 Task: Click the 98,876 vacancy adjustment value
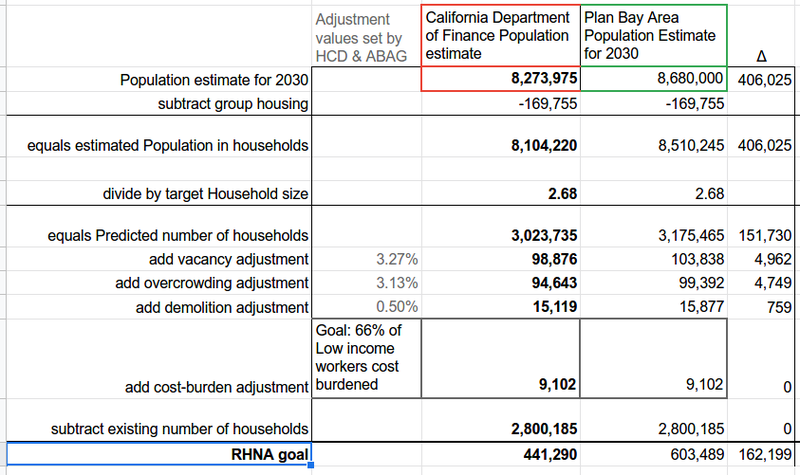[x=498, y=258]
